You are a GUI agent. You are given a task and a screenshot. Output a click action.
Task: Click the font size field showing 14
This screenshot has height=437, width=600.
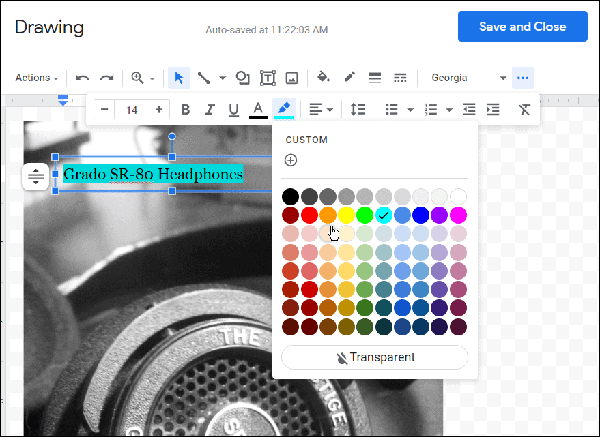[132, 110]
